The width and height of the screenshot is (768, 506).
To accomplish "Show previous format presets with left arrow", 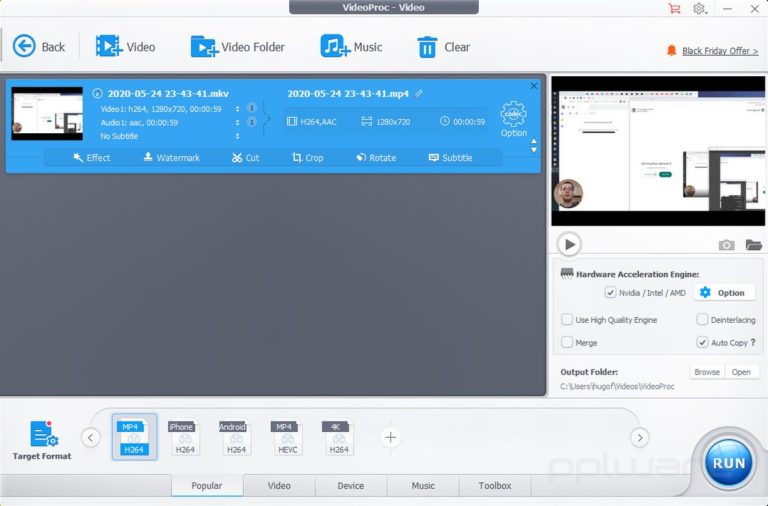I will pyautogui.click(x=91, y=437).
